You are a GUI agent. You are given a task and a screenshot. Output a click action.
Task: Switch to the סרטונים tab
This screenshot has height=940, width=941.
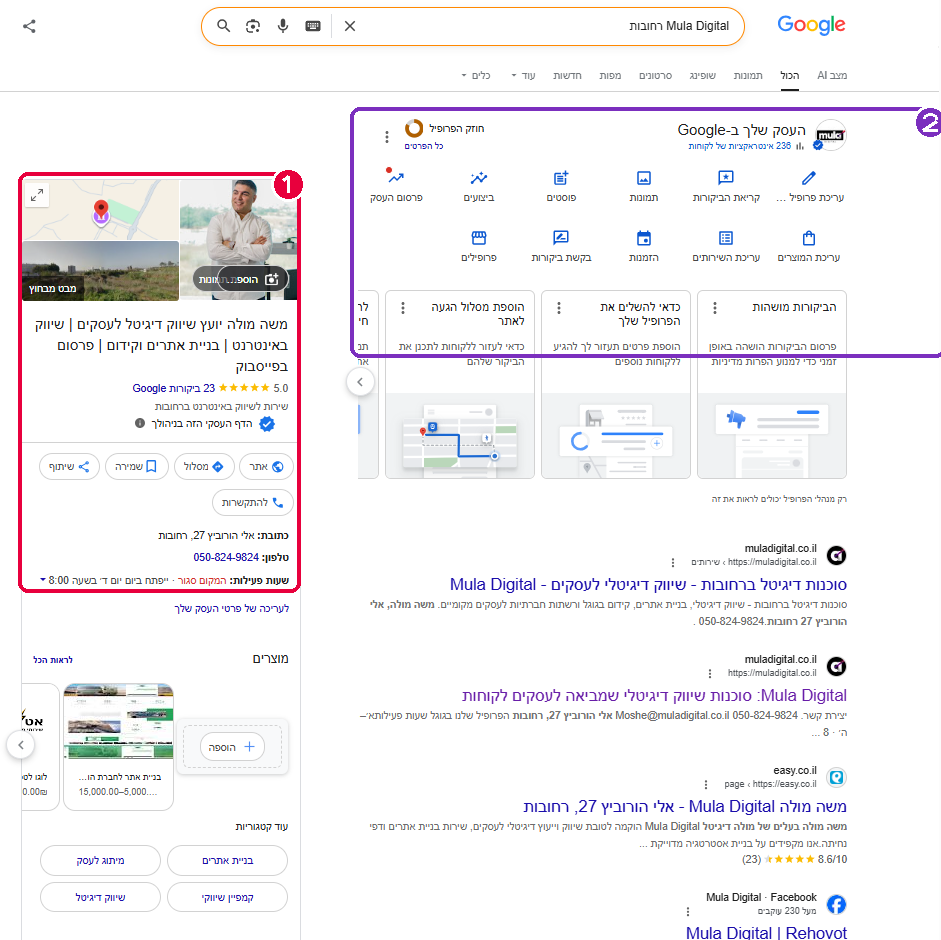click(655, 75)
